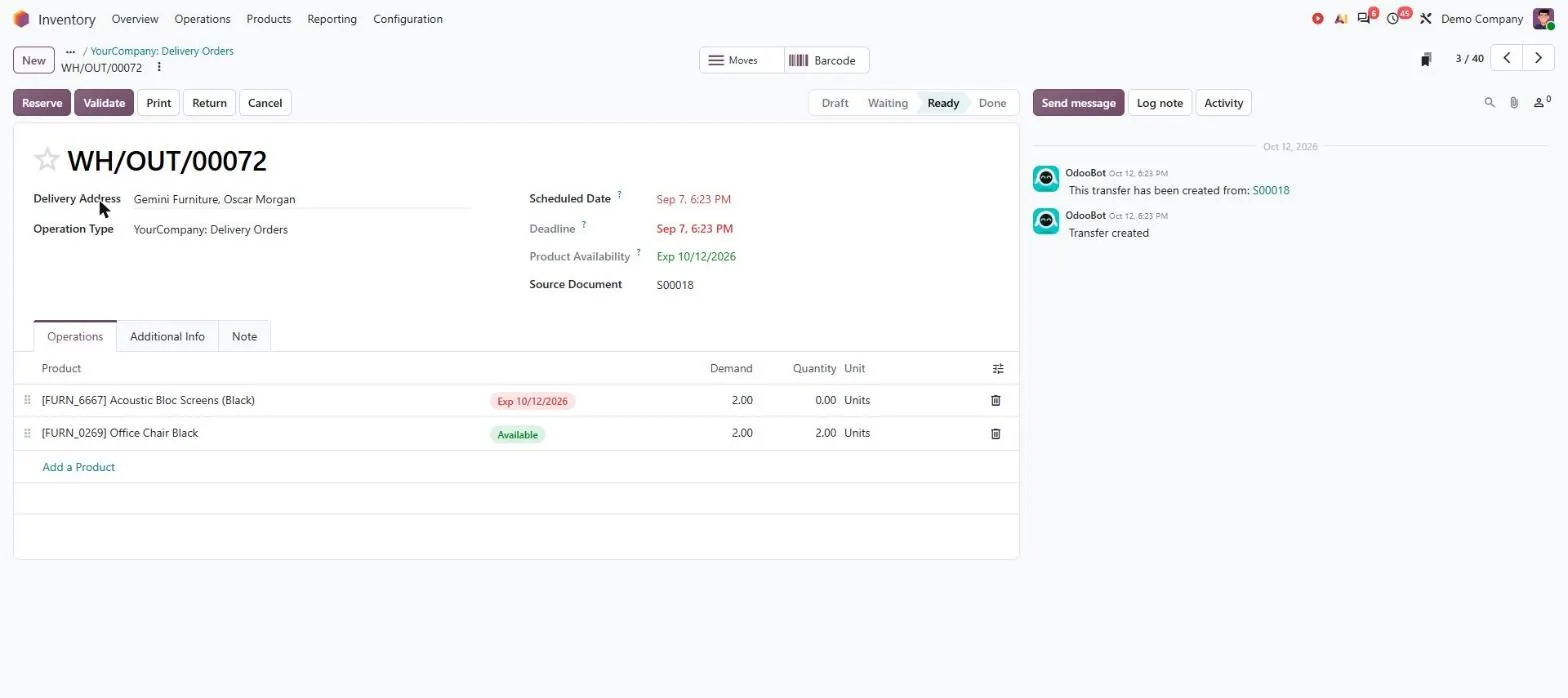Validate the delivery order
Viewport: 1568px width, 698px height.
tap(104, 103)
